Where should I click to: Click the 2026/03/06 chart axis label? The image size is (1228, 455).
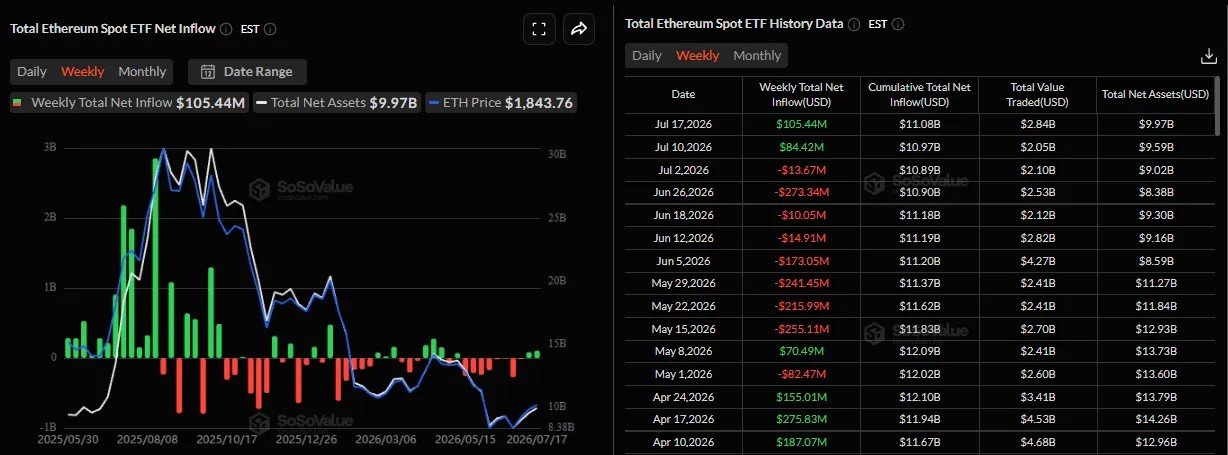tap(388, 438)
